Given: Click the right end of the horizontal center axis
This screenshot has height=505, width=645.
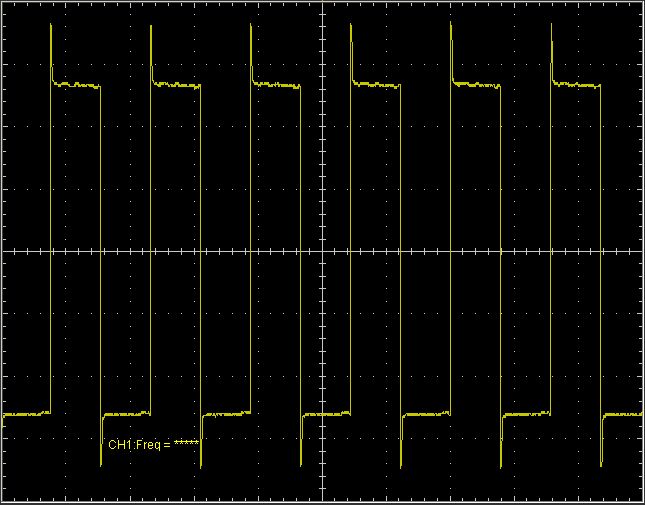Looking at the screenshot, I should [640, 252].
